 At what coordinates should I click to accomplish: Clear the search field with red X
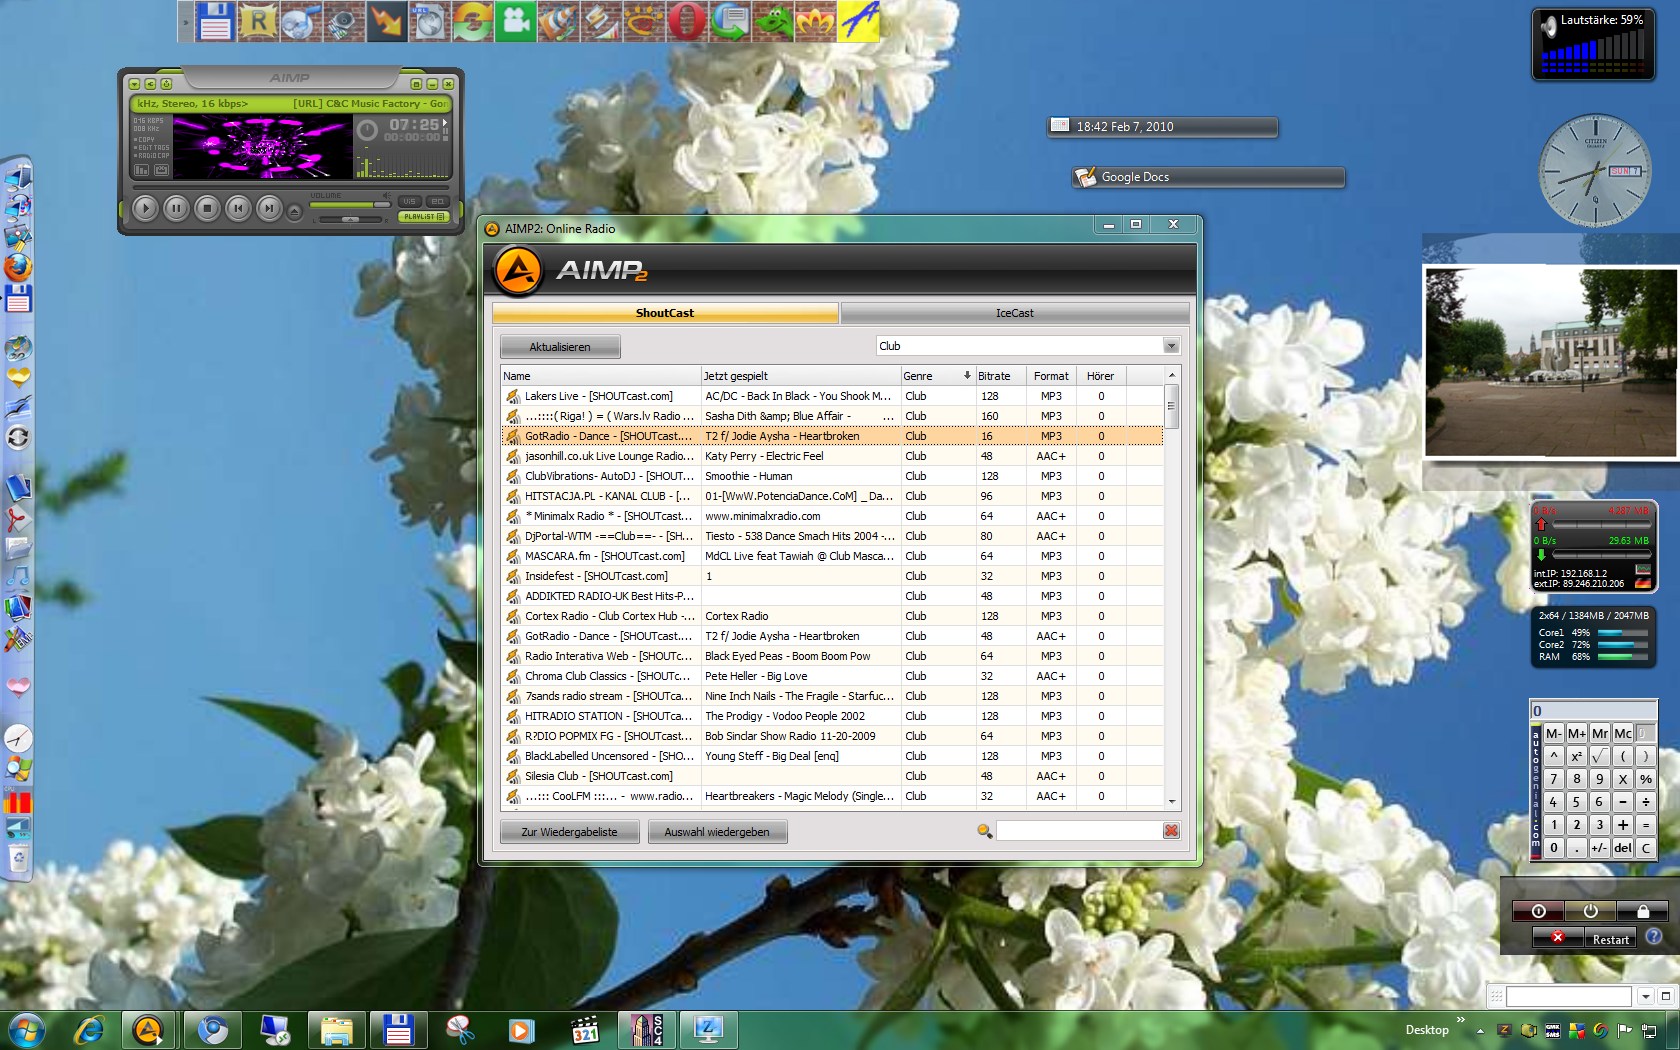tap(1171, 831)
